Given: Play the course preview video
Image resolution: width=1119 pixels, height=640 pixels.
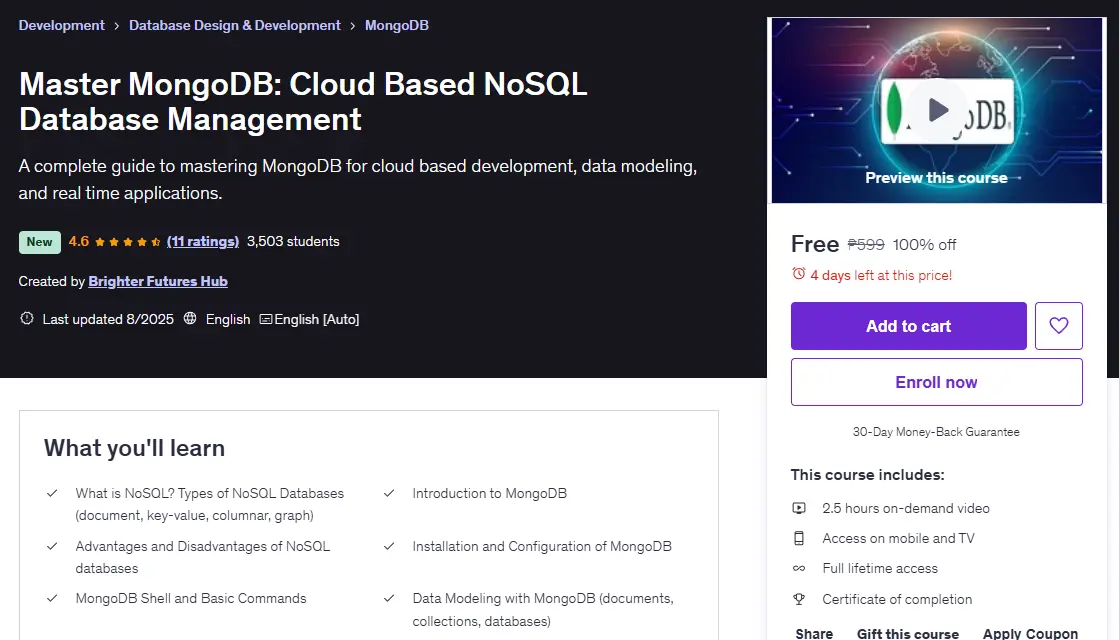Looking at the screenshot, I should (x=938, y=110).
